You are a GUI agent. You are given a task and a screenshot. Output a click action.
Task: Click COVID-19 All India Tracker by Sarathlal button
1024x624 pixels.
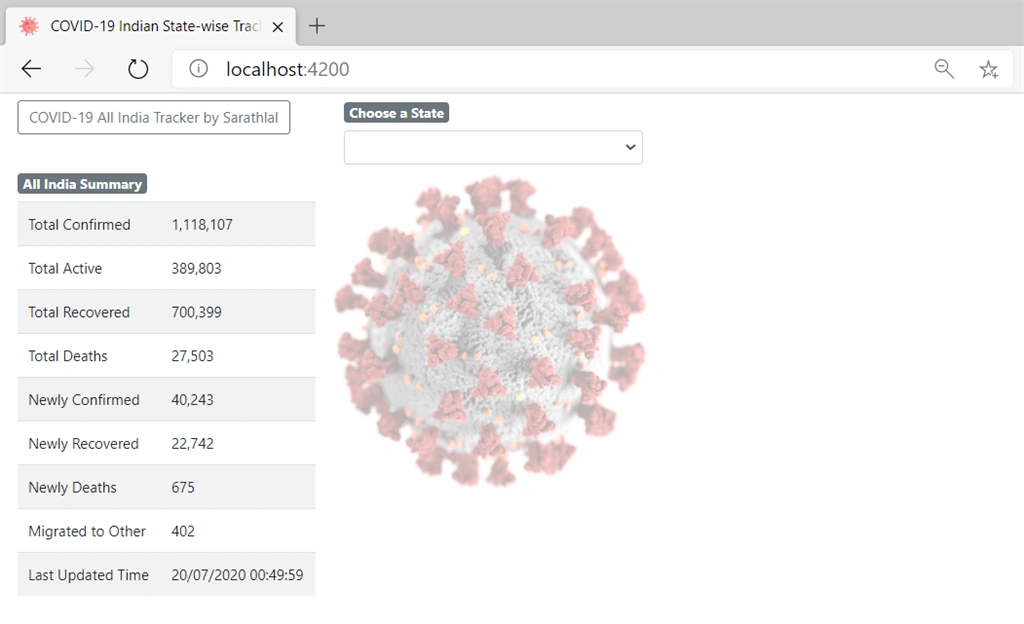153,117
